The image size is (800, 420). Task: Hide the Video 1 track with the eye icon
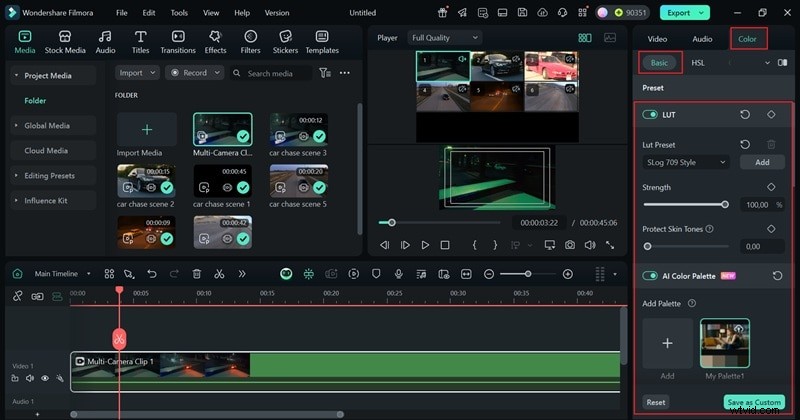tap(45, 379)
